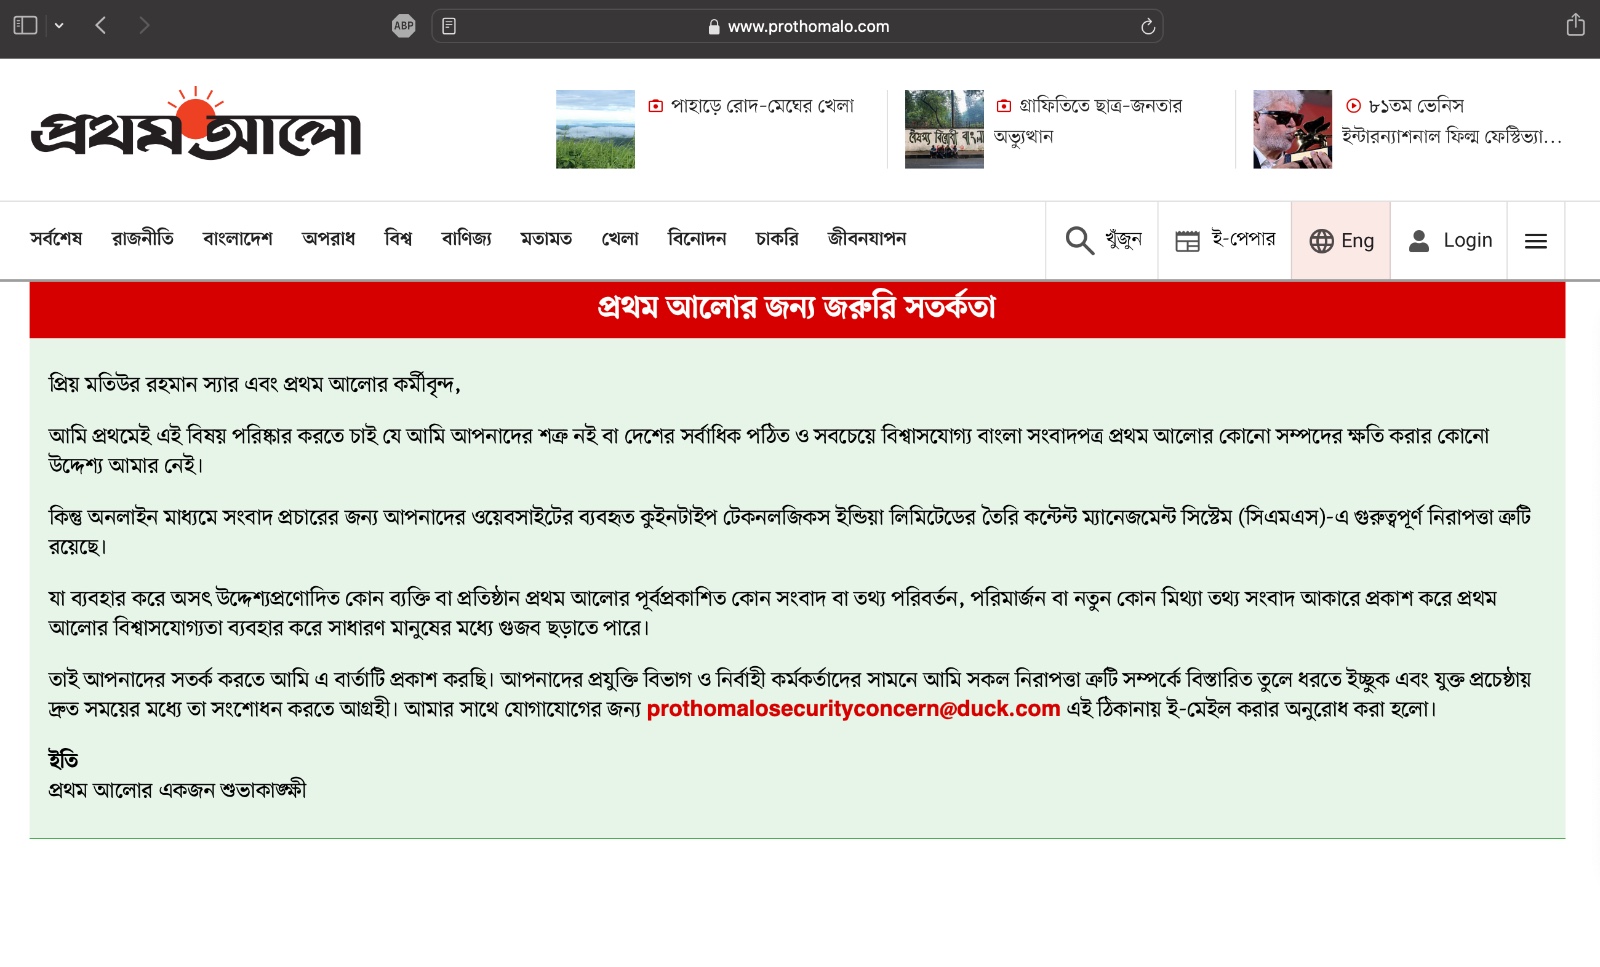Select the সর্বশেষ menu item
Image resolution: width=1600 pixels, height=967 pixels.
(56, 239)
